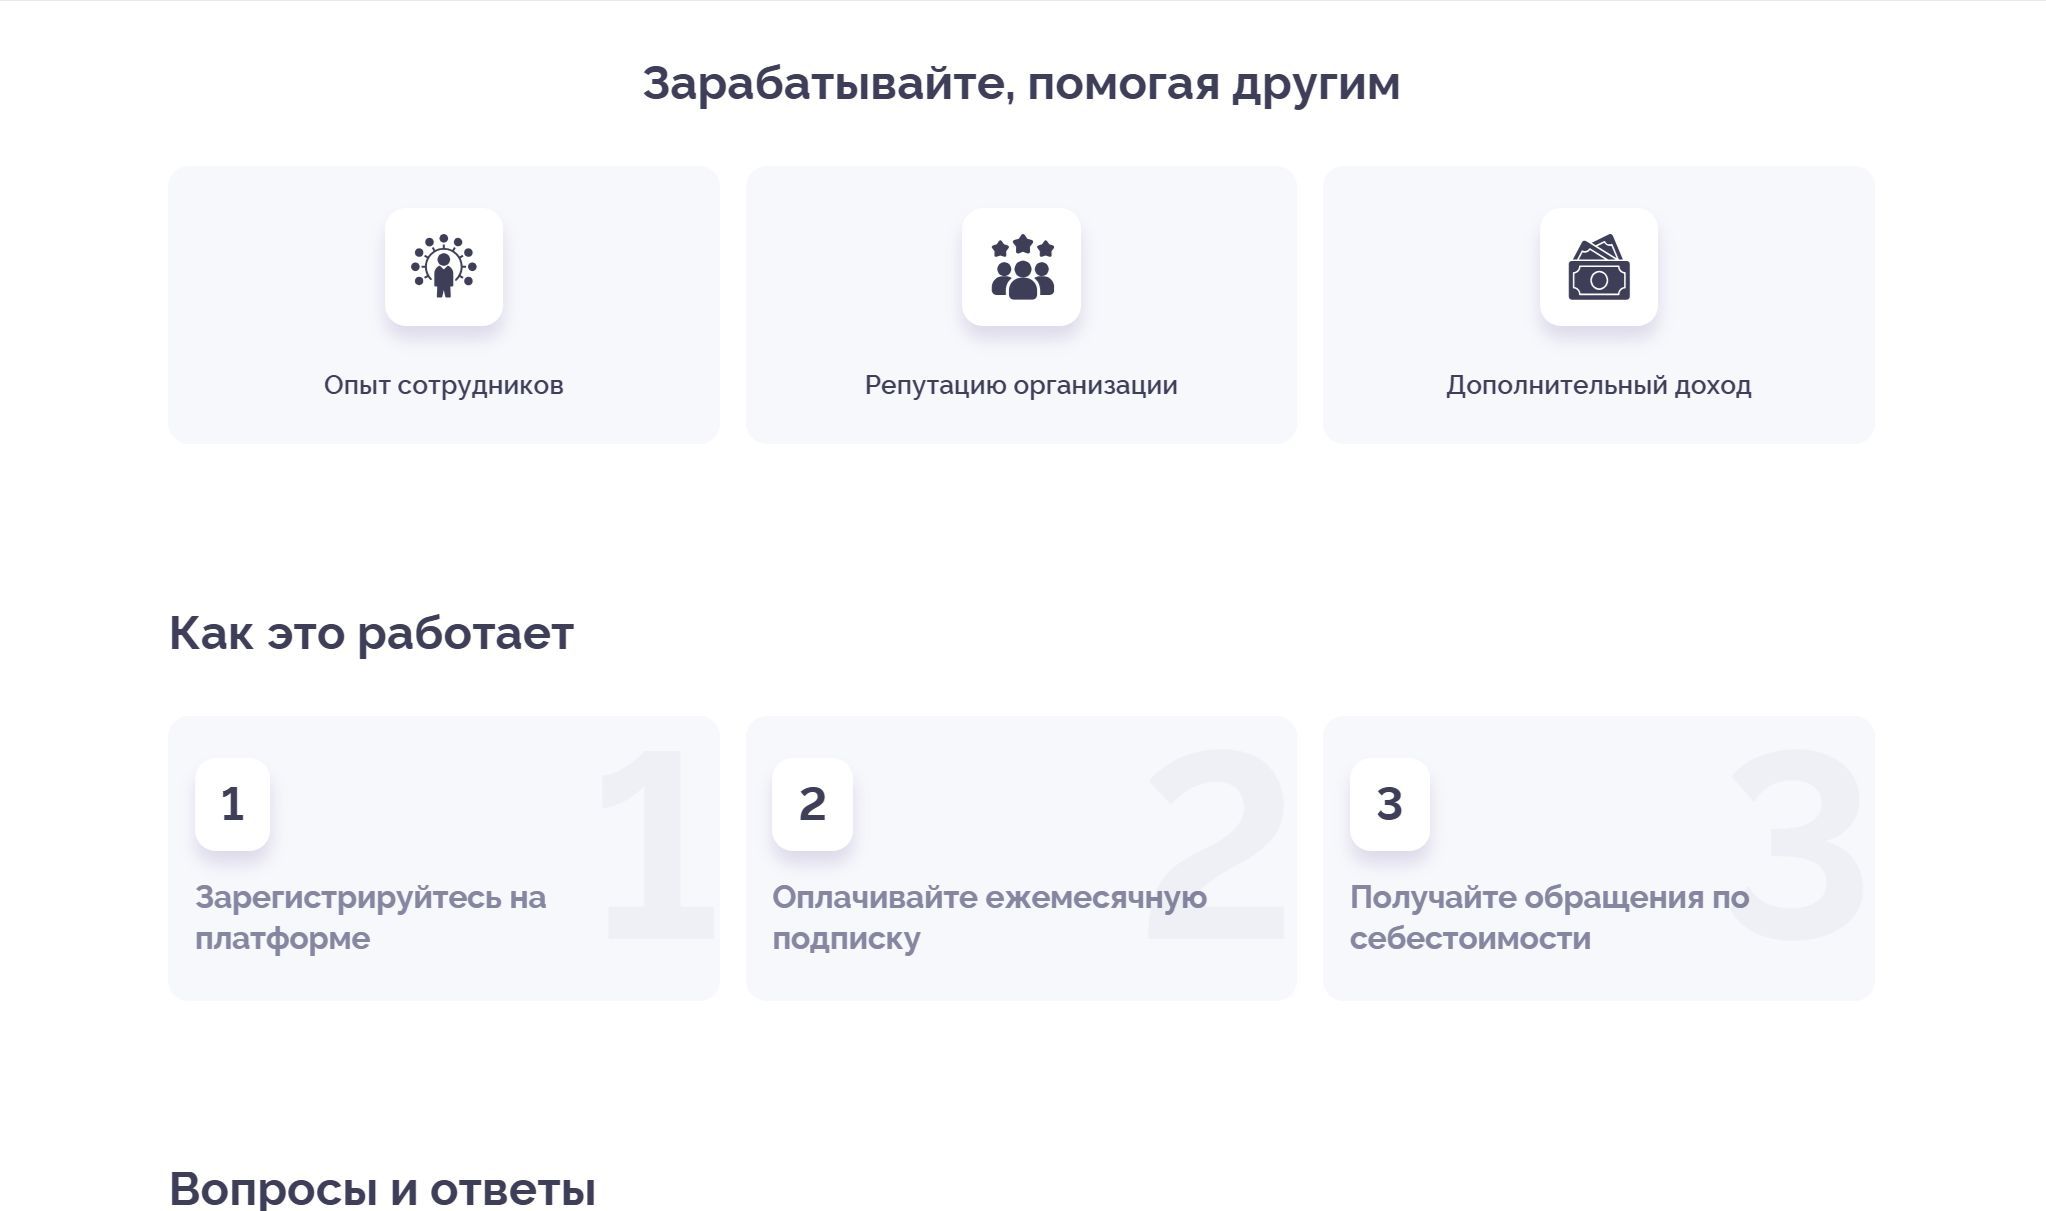
Task: Click the organization reputation stars icon
Action: coord(1021,267)
